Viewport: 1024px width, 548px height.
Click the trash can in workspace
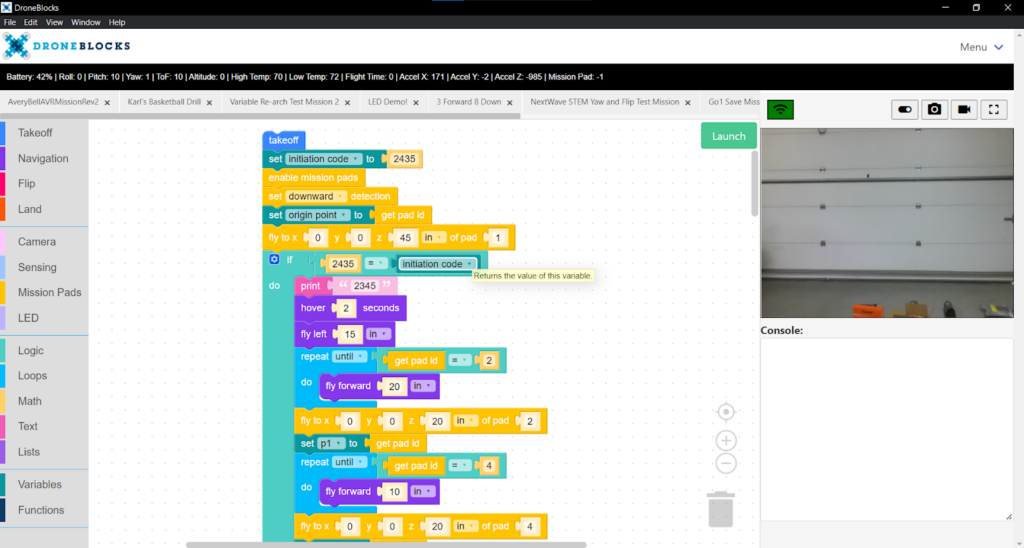point(720,508)
